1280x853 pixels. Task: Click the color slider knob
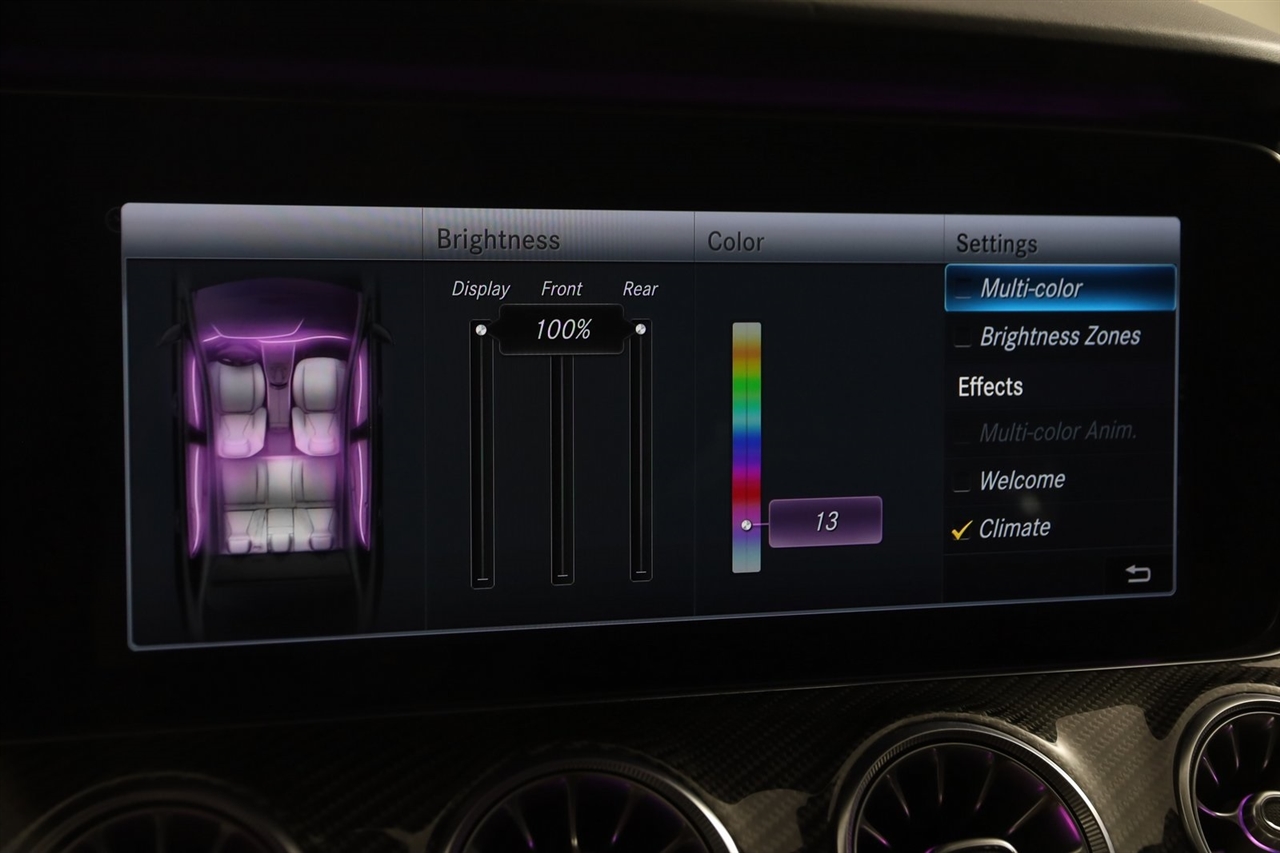coord(746,524)
